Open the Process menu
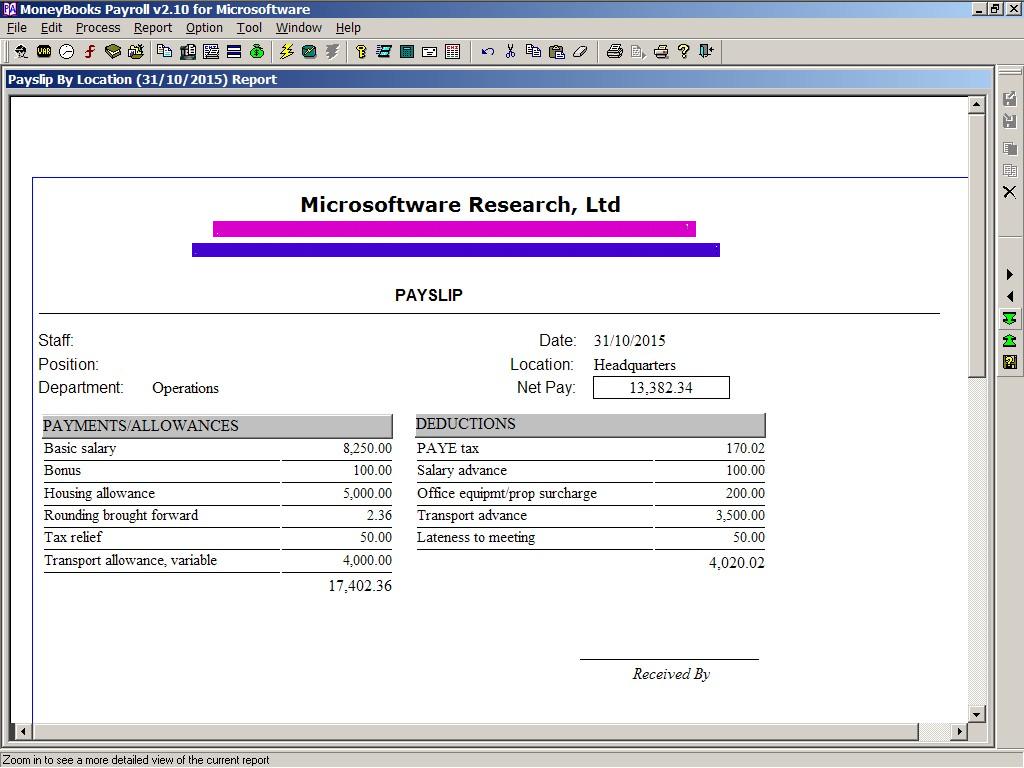Image resolution: width=1024 pixels, height=768 pixels. click(98, 28)
